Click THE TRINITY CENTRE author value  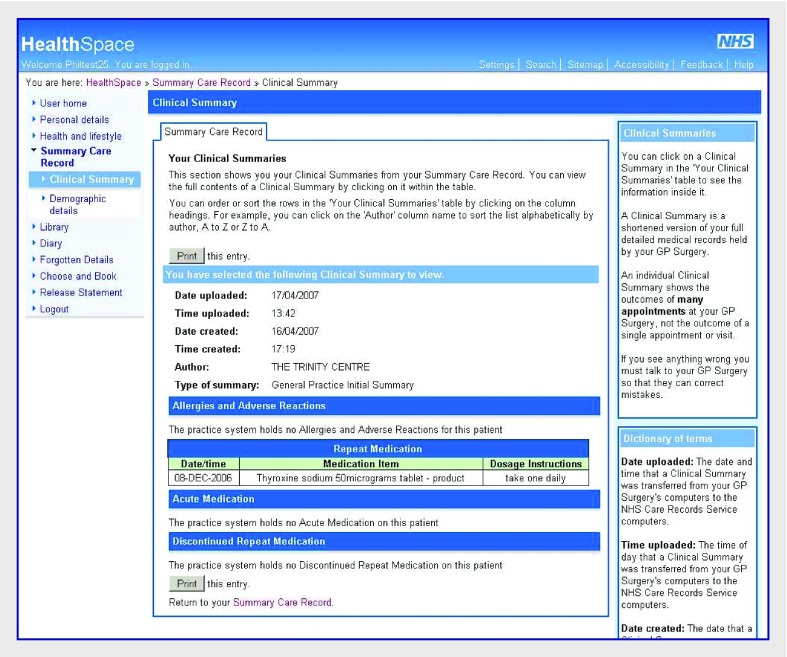click(x=321, y=367)
